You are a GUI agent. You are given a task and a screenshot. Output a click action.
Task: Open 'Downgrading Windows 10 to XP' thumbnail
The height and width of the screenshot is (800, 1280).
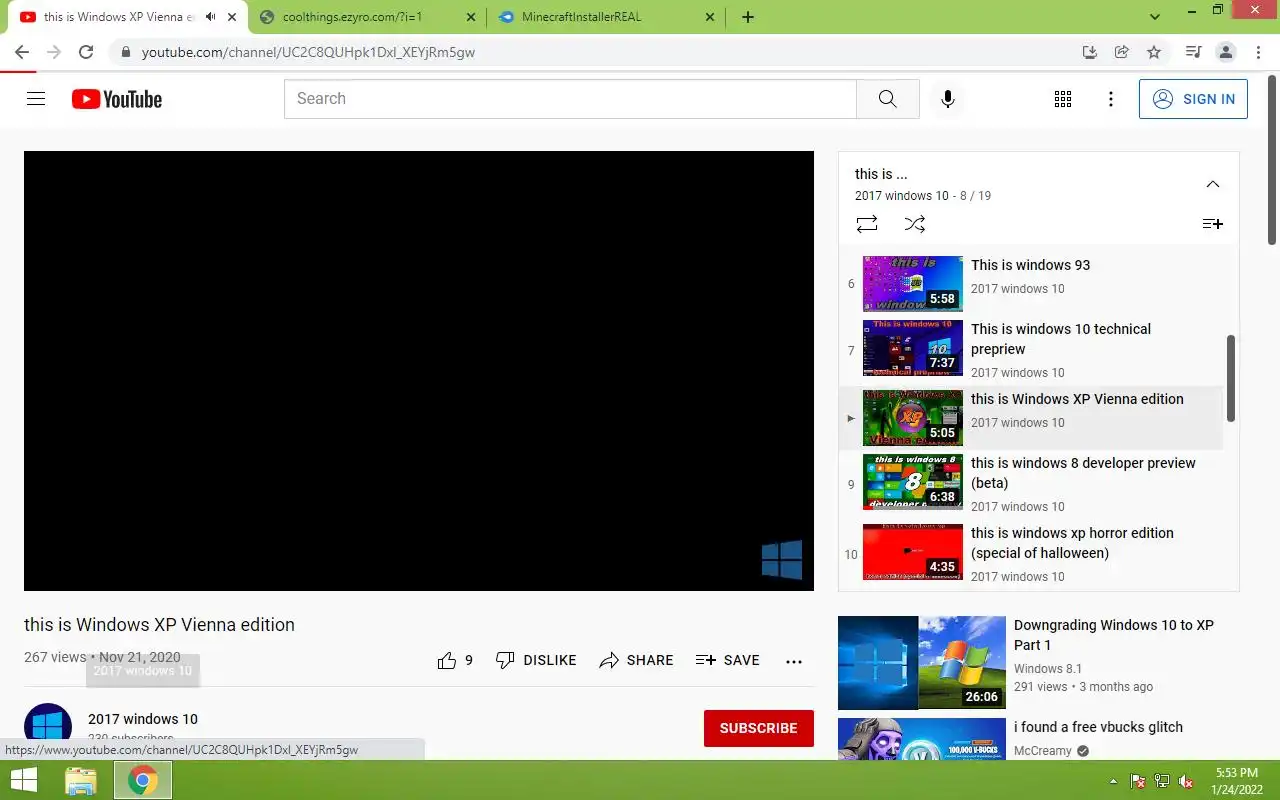pos(922,663)
